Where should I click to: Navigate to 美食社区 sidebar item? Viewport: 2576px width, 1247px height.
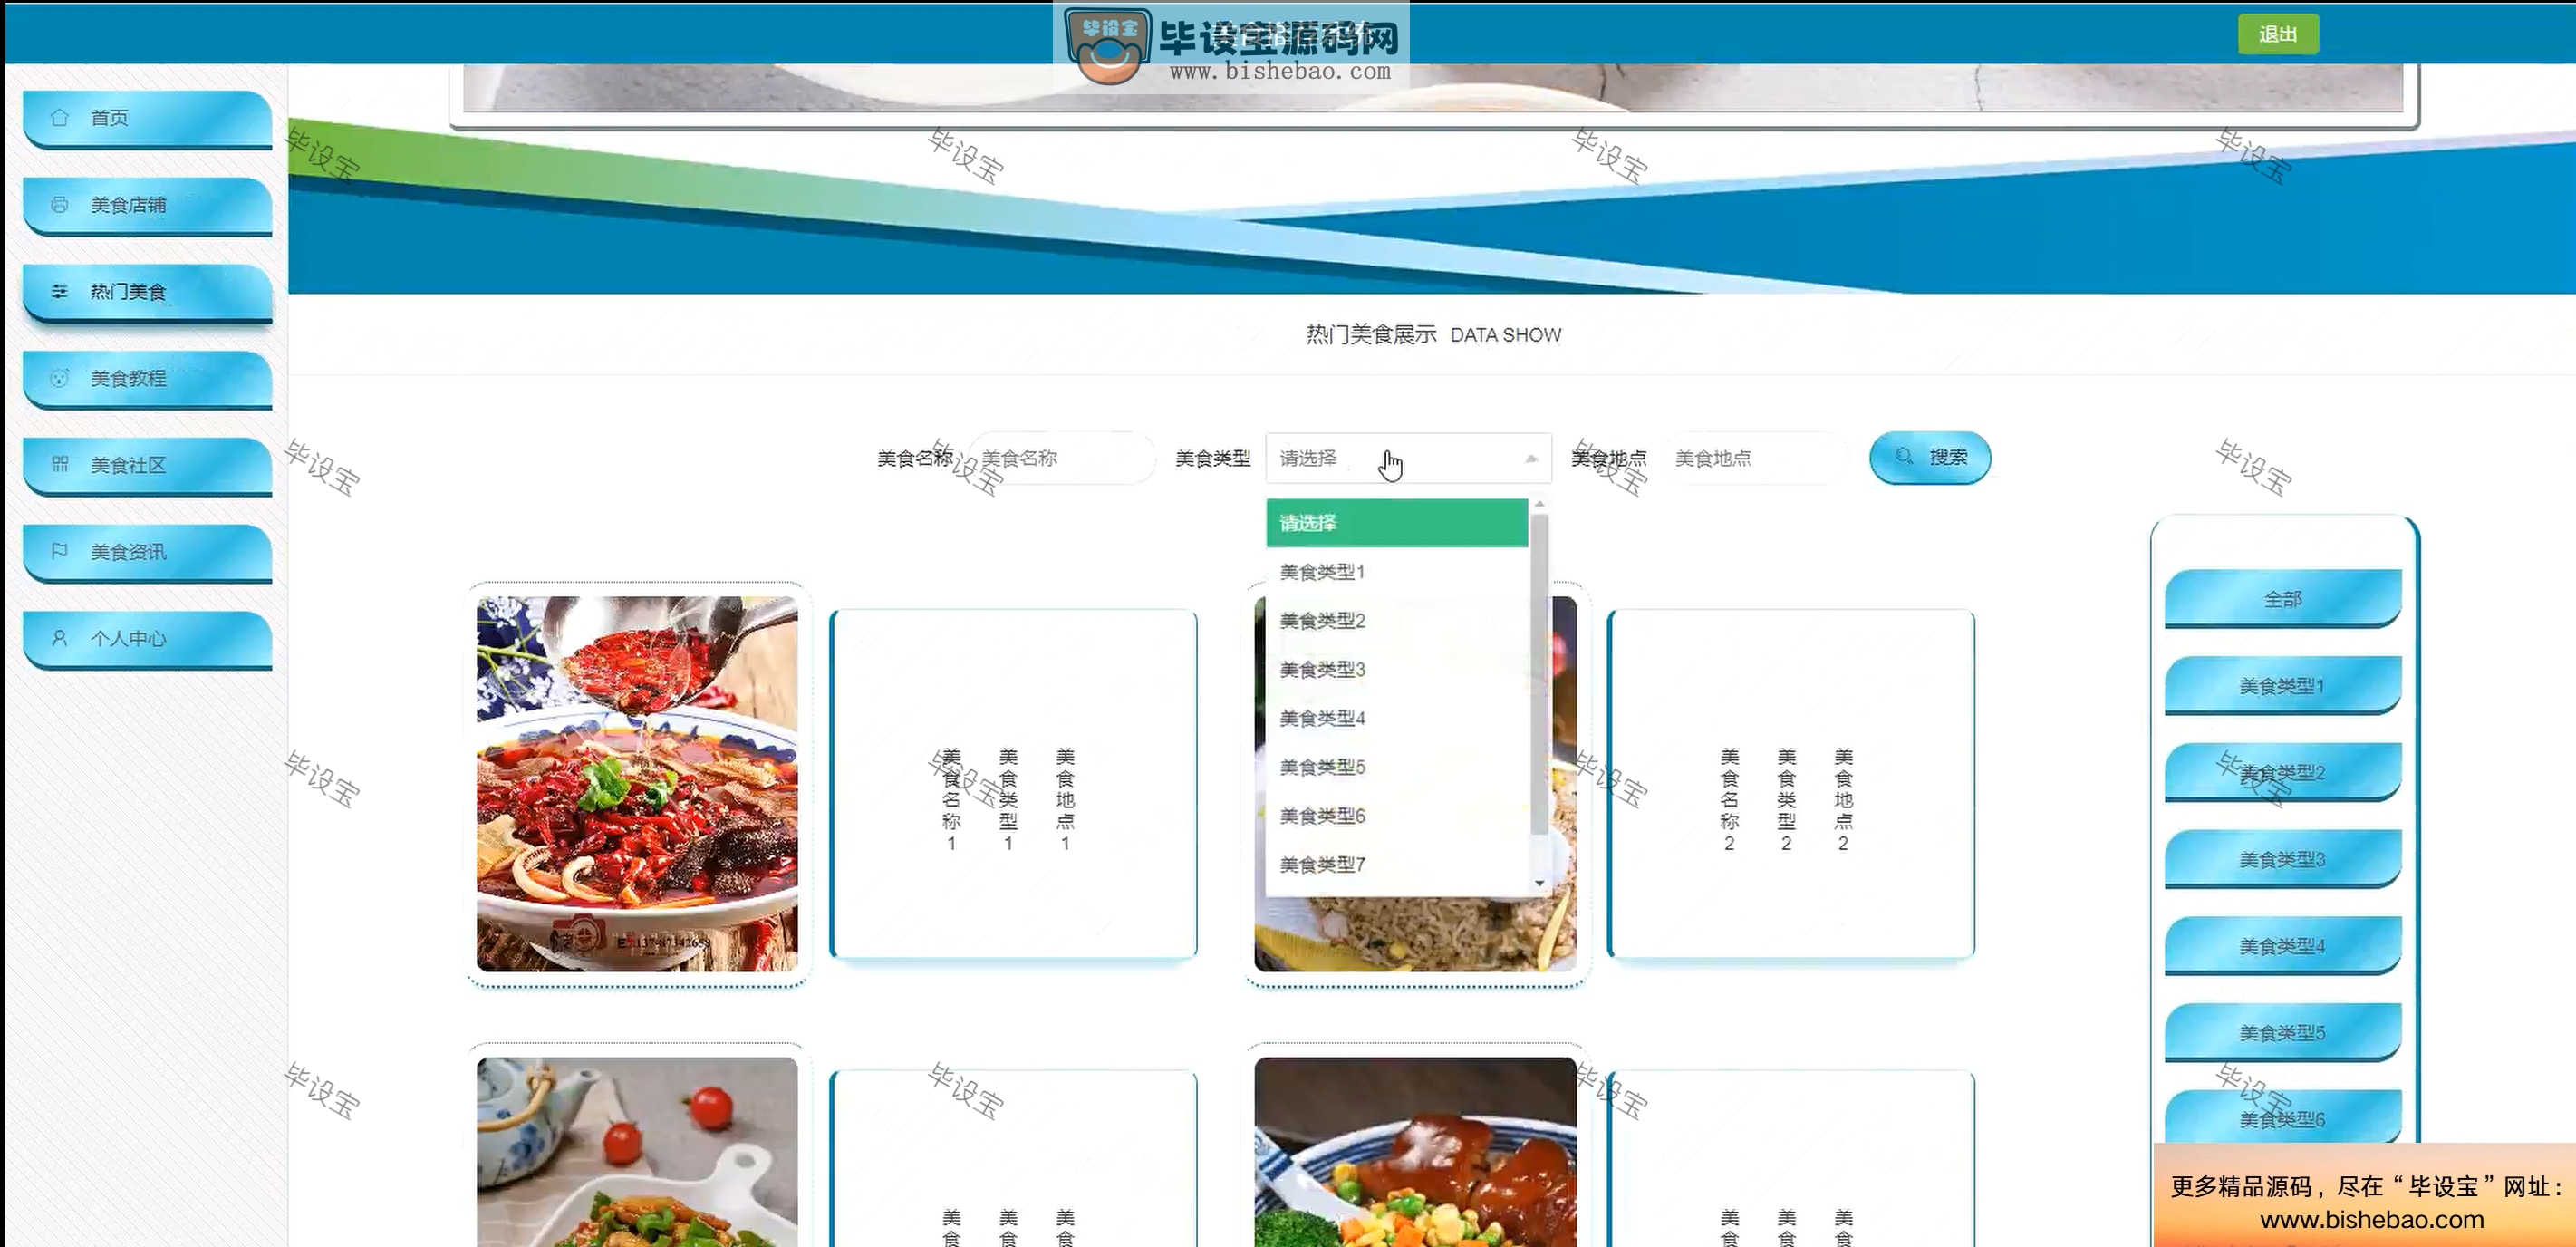pos(147,466)
